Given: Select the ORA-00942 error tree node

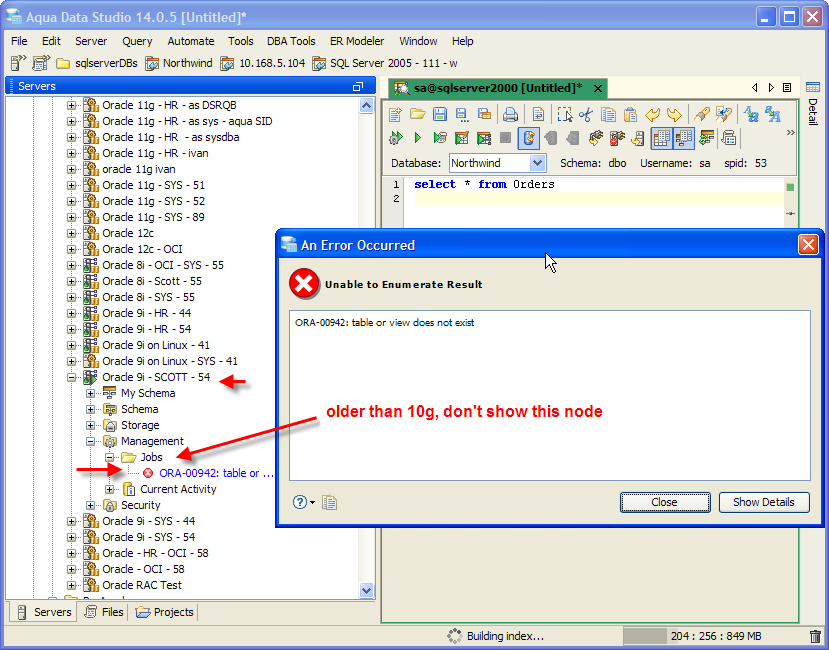Looking at the screenshot, I should point(216,473).
